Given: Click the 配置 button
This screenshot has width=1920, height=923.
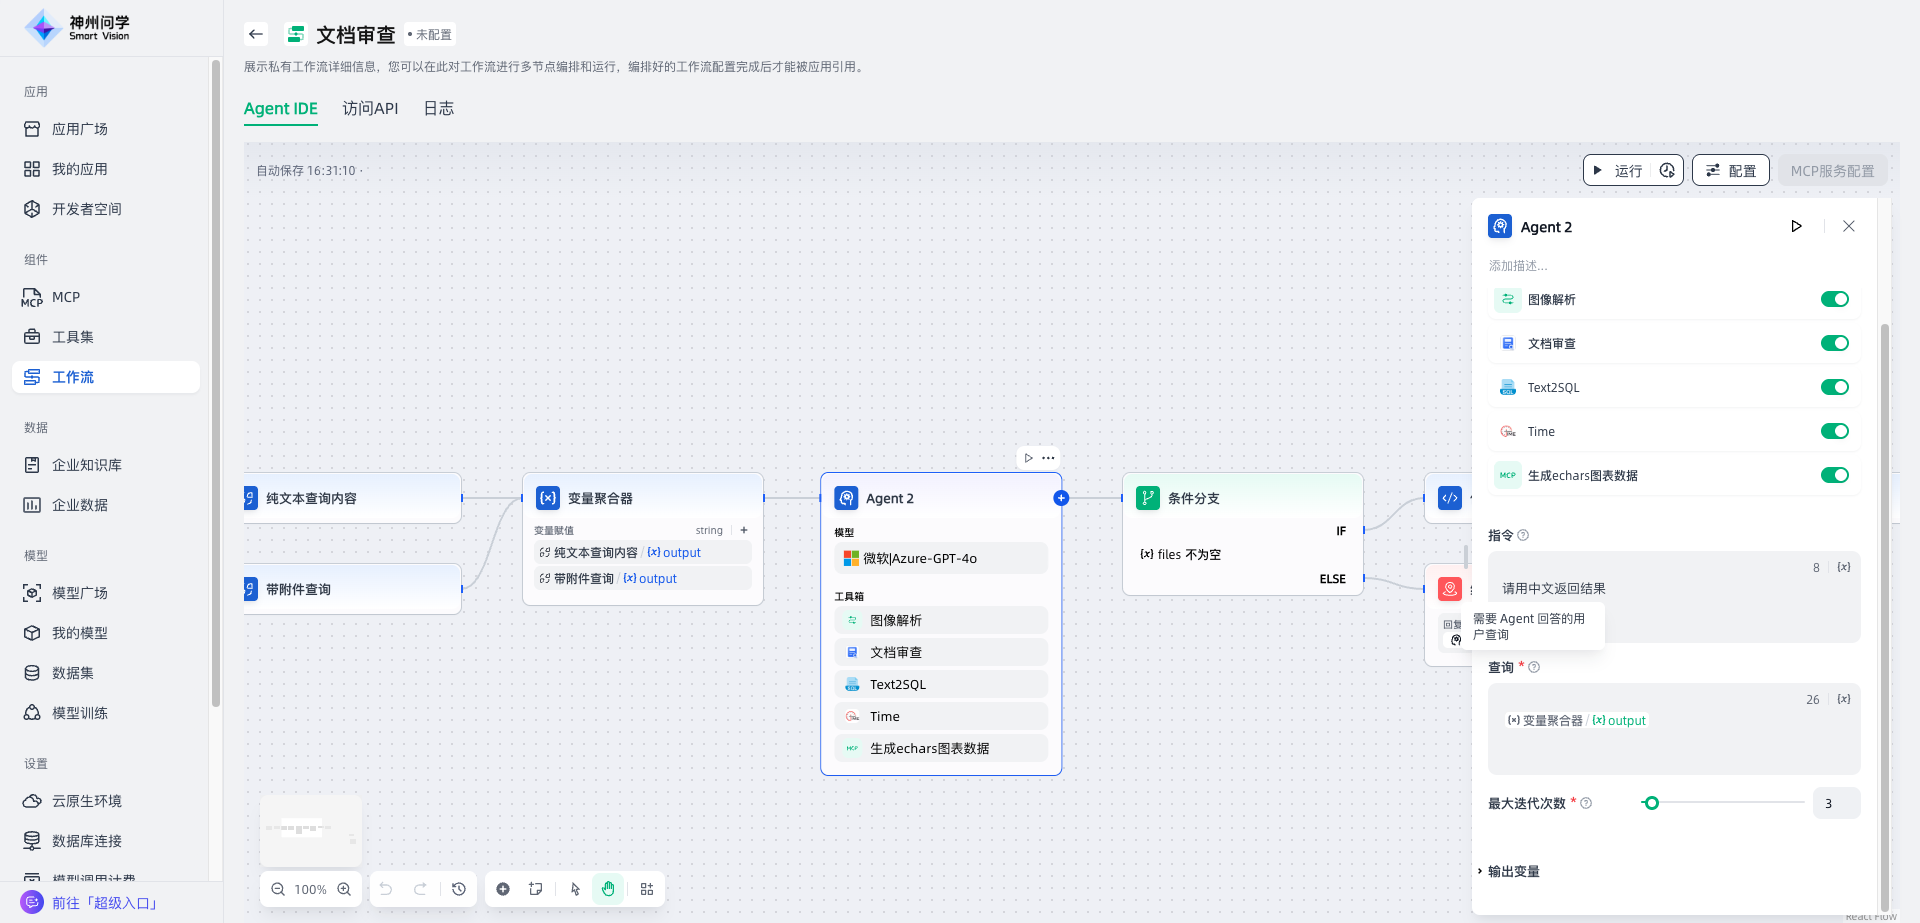Looking at the screenshot, I should 1731,171.
